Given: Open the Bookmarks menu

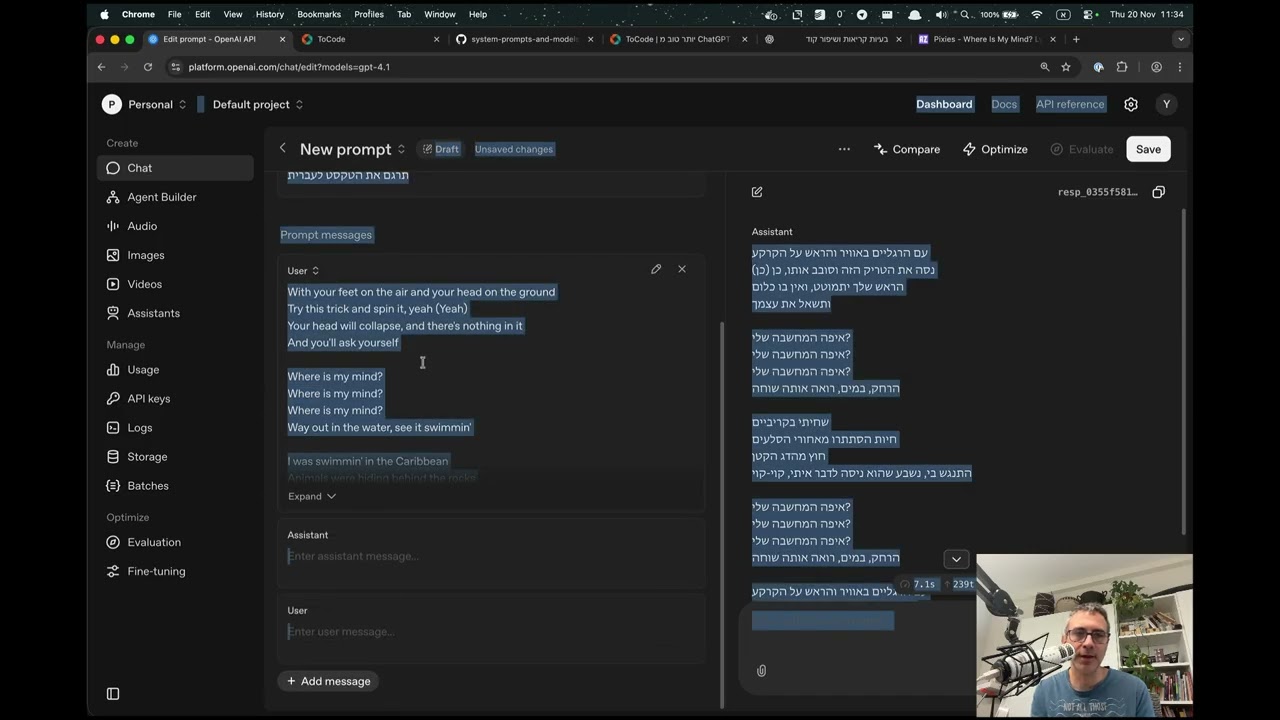Looking at the screenshot, I should coord(318,14).
